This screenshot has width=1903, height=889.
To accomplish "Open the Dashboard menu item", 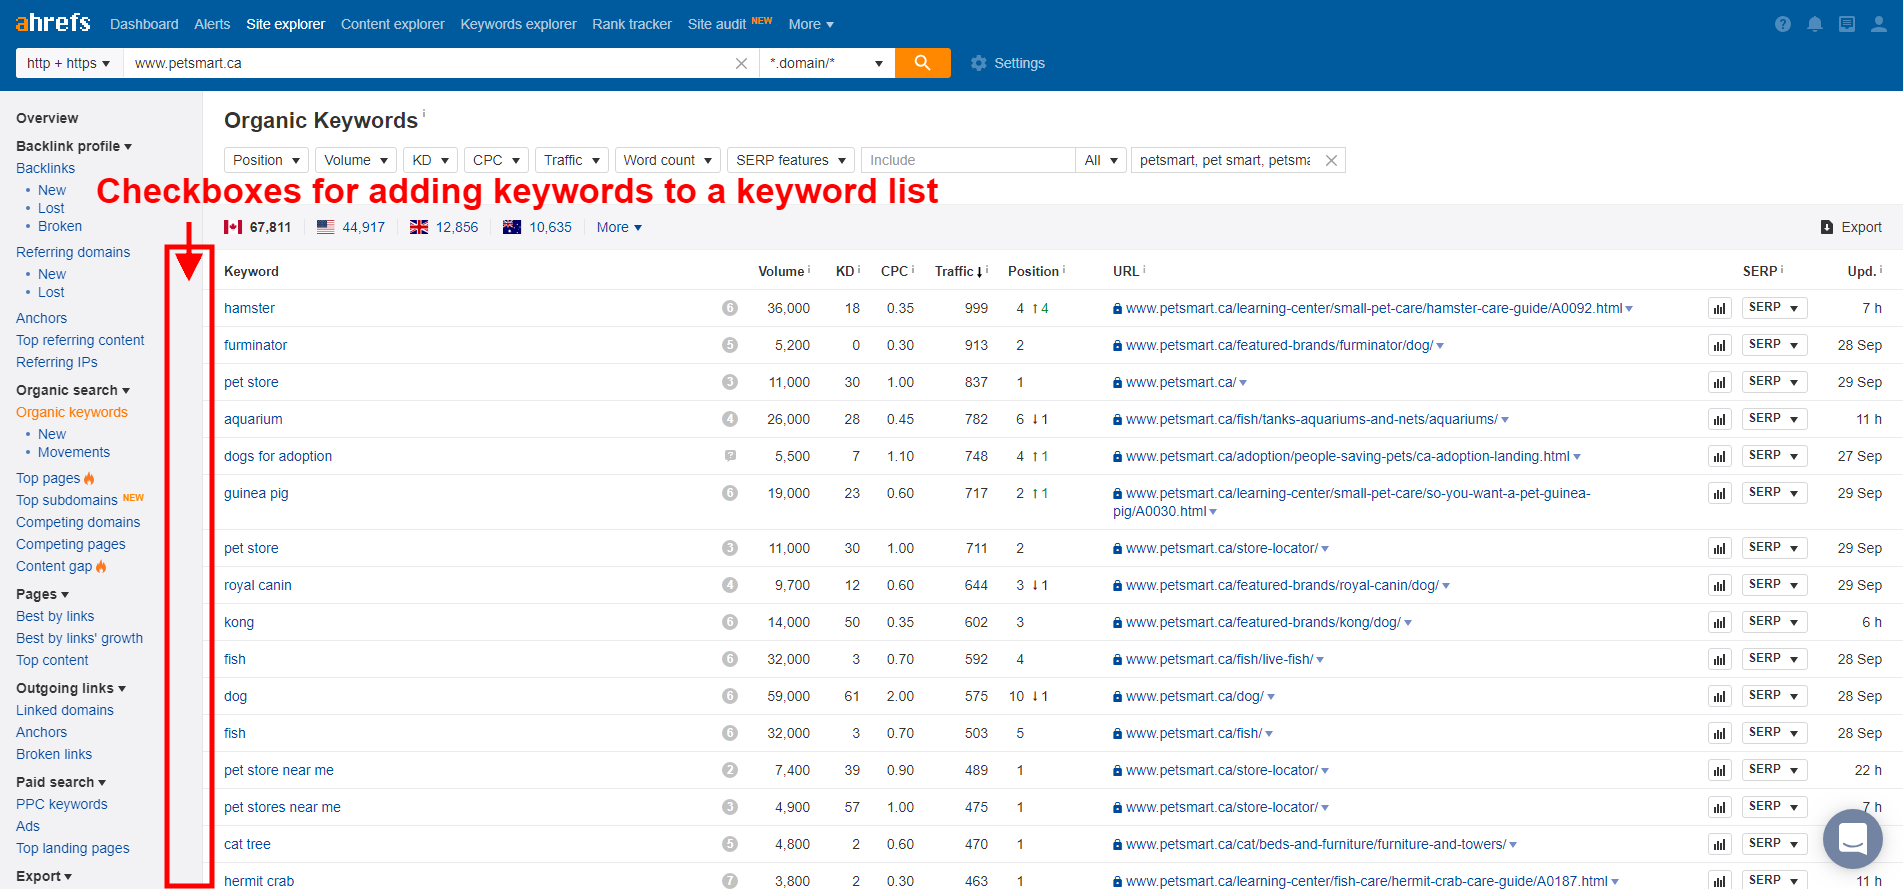I will (144, 24).
